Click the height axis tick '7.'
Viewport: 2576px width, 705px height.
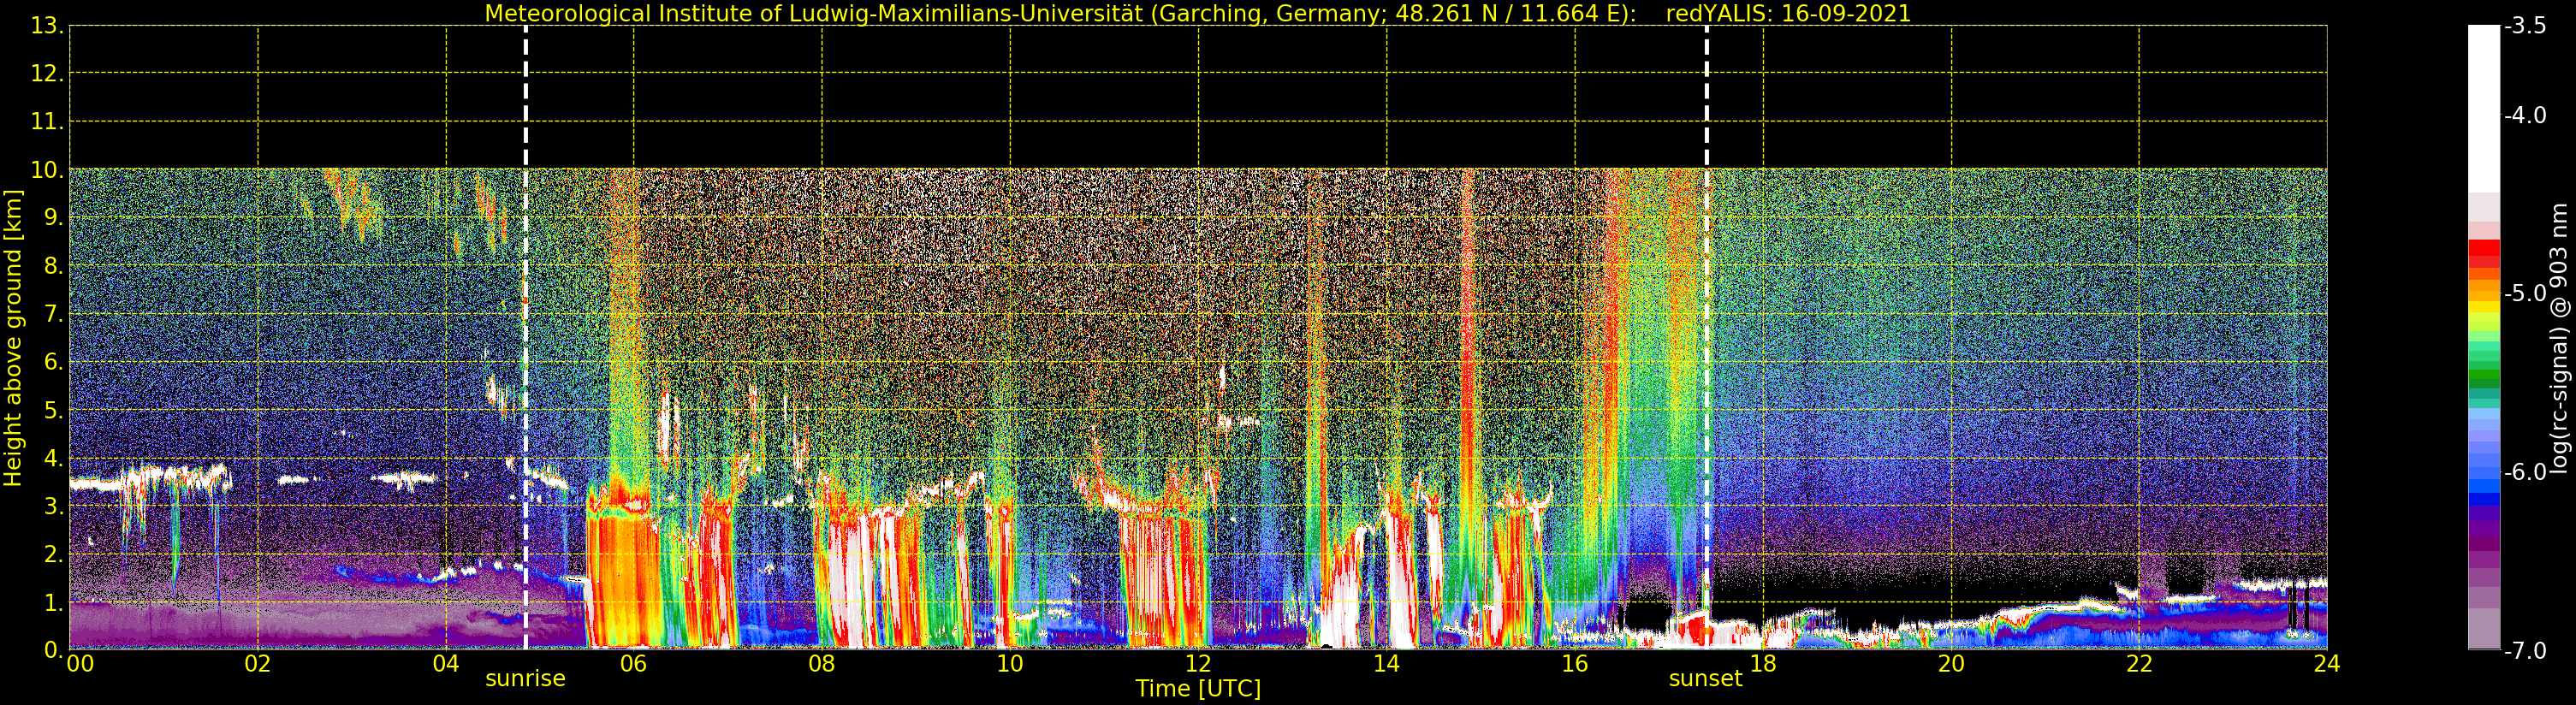(x=54, y=314)
